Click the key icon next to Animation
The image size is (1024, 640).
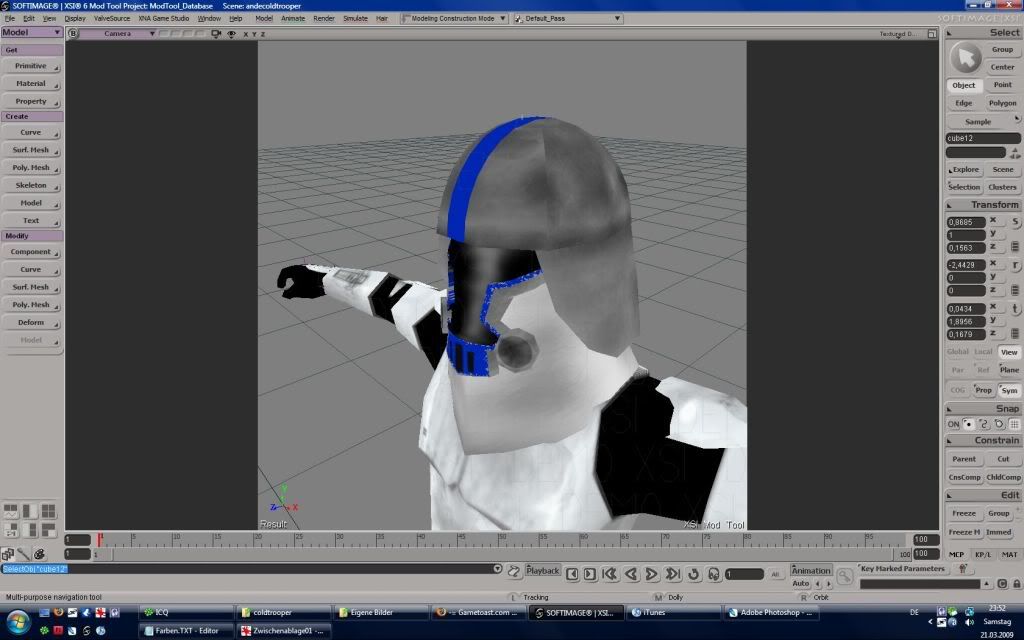(844, 576)
